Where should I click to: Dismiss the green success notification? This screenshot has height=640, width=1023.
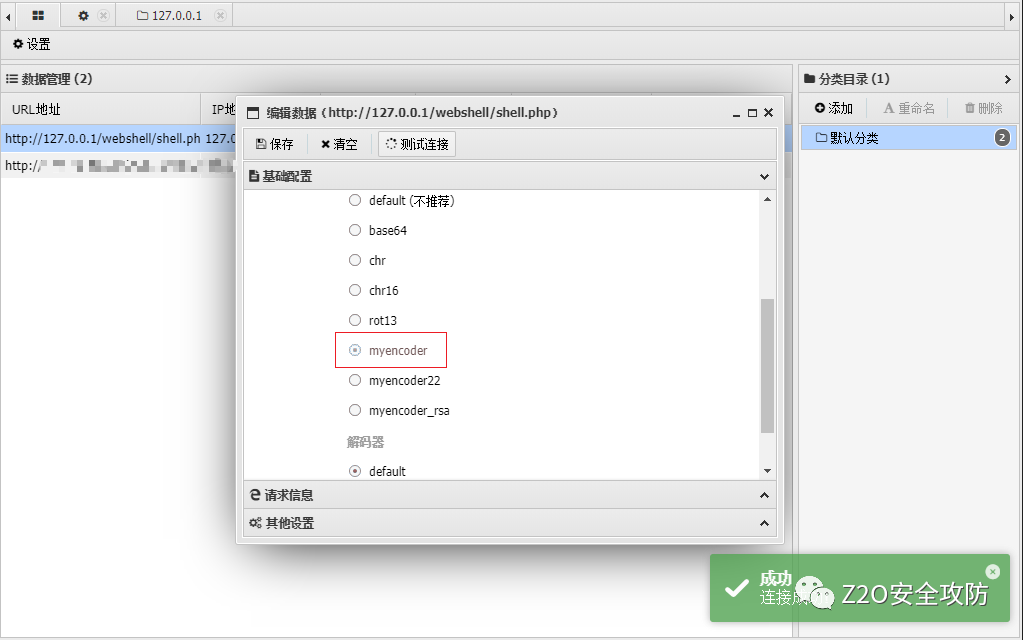coord(992,571)
